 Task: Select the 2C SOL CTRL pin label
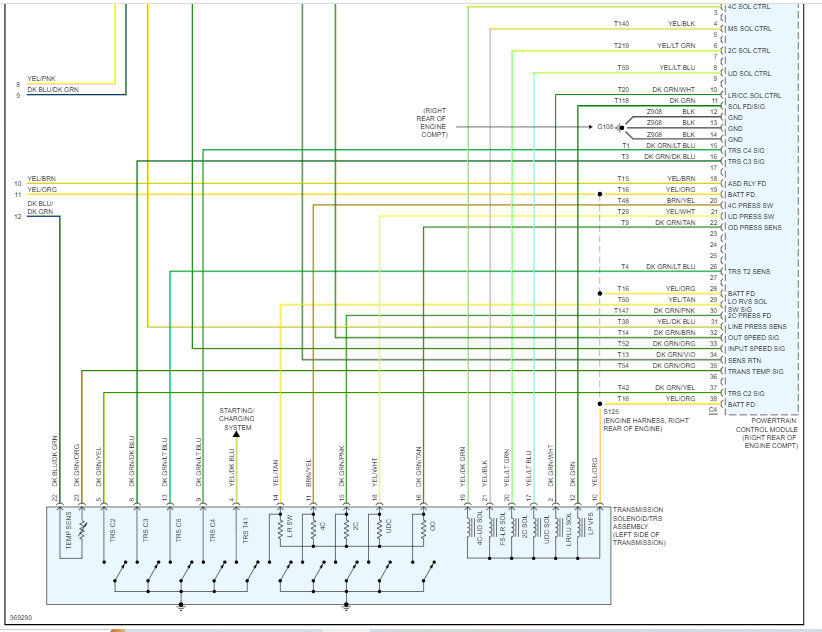tap(749, 51)
